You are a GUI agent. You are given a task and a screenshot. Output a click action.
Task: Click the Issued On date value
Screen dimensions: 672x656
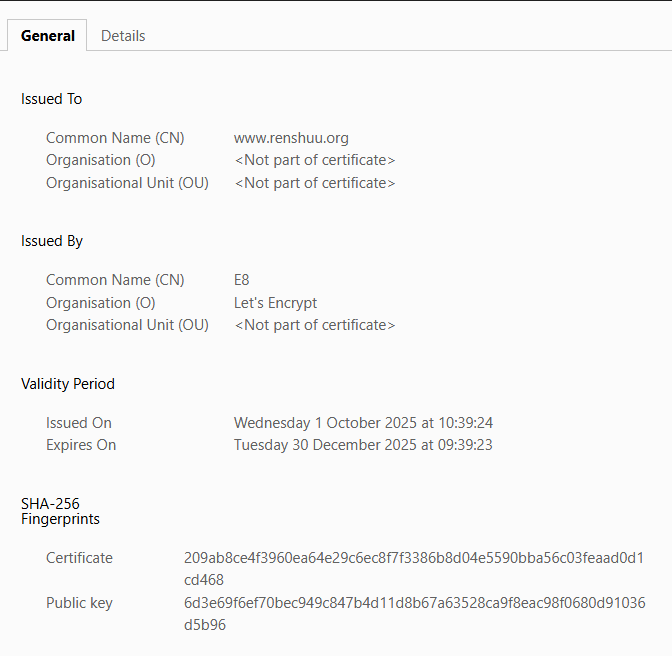tap(363, 423)
